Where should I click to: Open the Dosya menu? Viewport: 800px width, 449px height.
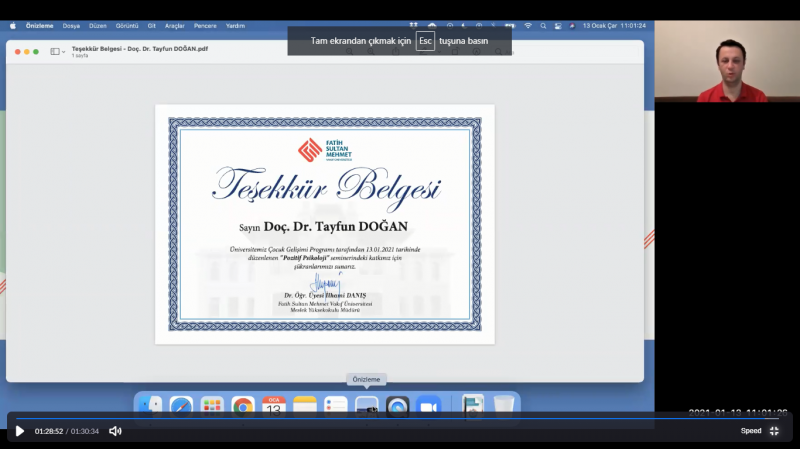(71, 25)
